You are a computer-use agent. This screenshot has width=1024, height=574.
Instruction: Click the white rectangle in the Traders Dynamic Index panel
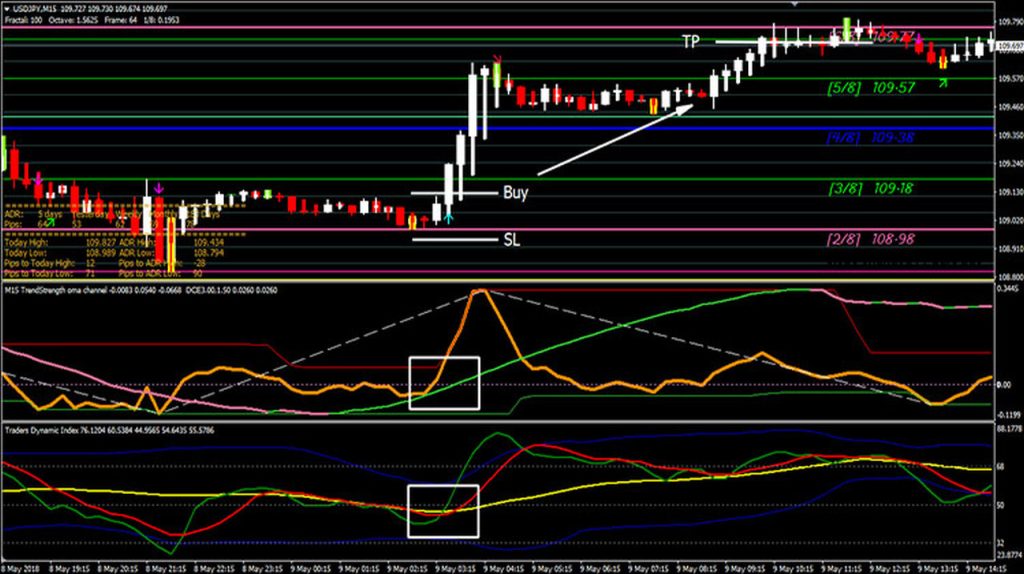click(444, 511)
